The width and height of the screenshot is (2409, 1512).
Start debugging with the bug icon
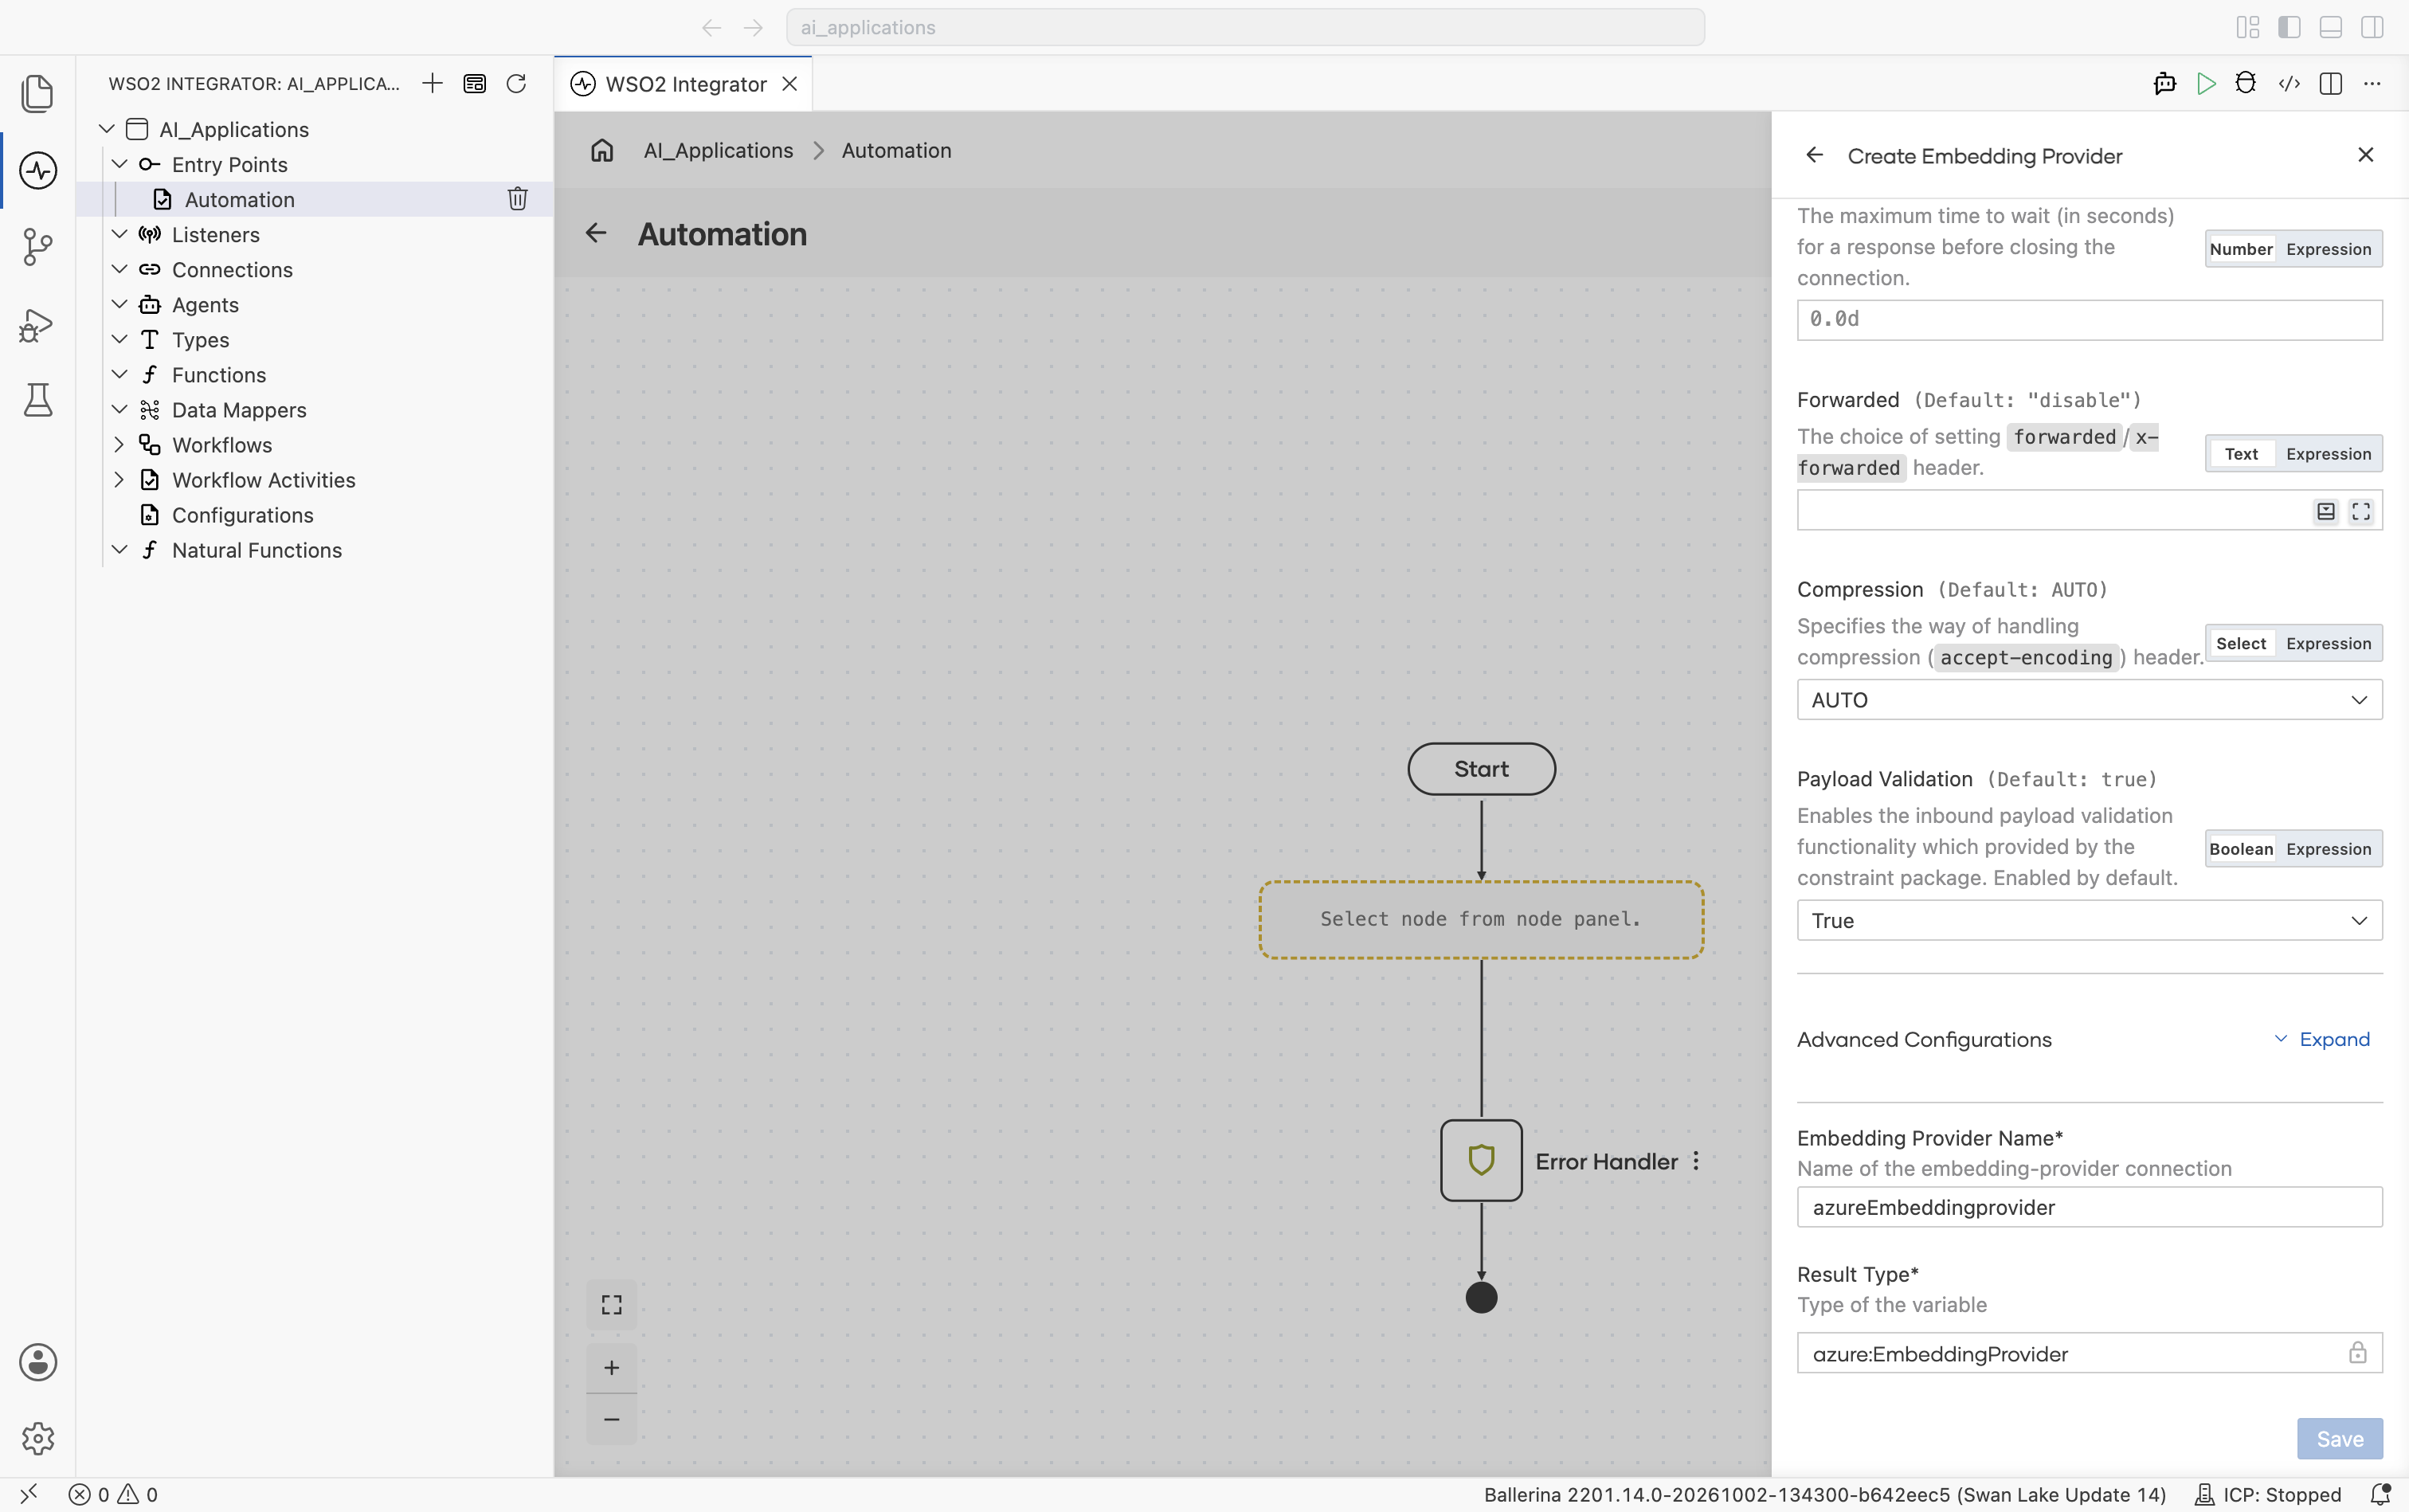coord(2246,84)
